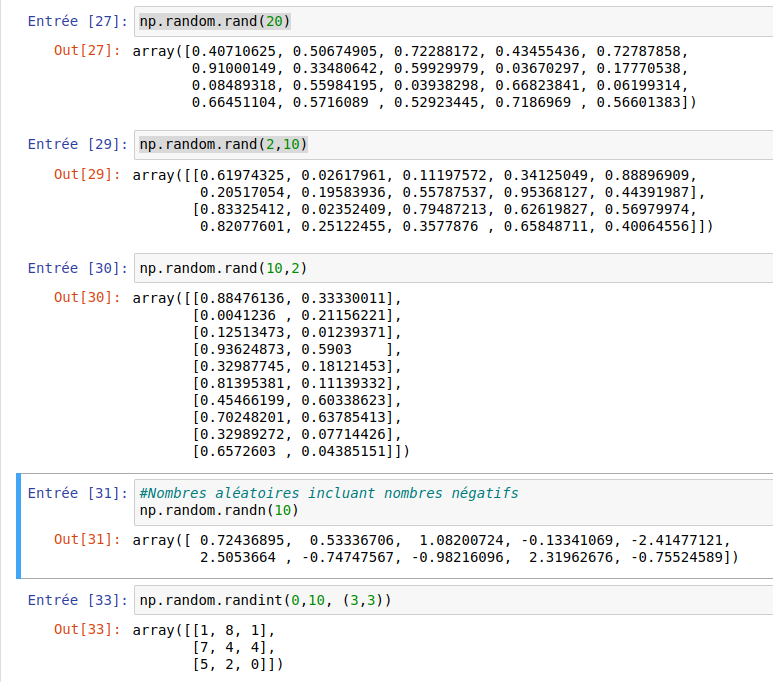Click the 20-element array output of Out[27]
The height and width of the screenshot is (682, 773).
[x=415, y=76]
